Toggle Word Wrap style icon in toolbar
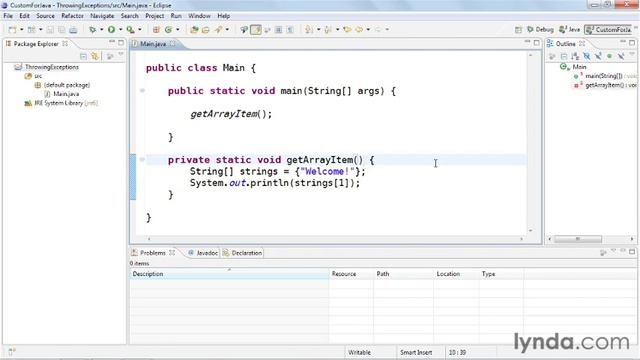 pos(267,30)
